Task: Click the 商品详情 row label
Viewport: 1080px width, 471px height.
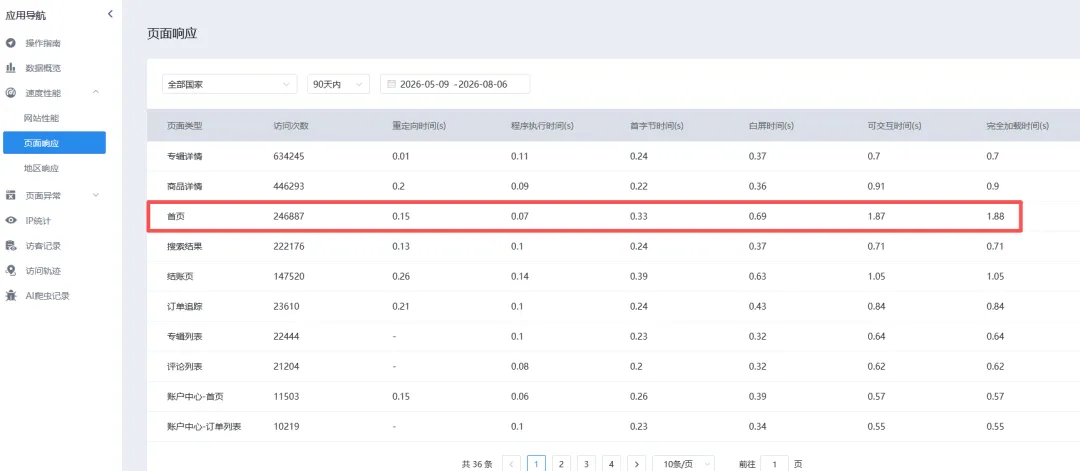Action: click(185, 187)
